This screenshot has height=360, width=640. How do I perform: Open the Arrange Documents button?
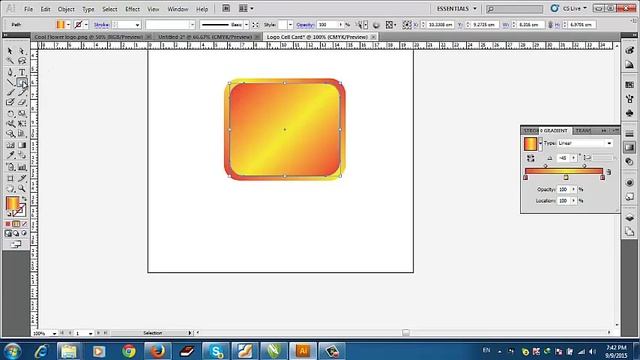(246, 8)
